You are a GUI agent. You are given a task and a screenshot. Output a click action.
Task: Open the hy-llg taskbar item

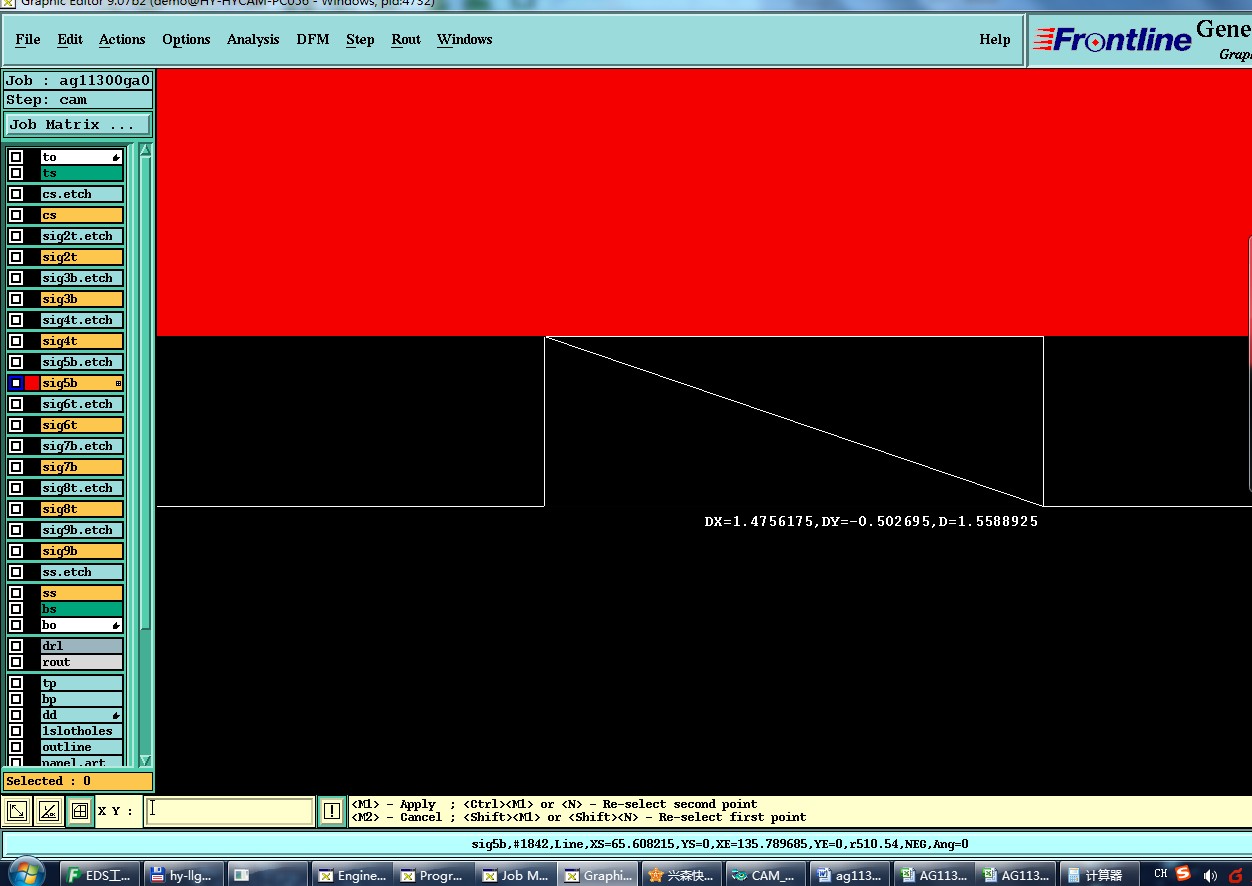pos(183,875)
